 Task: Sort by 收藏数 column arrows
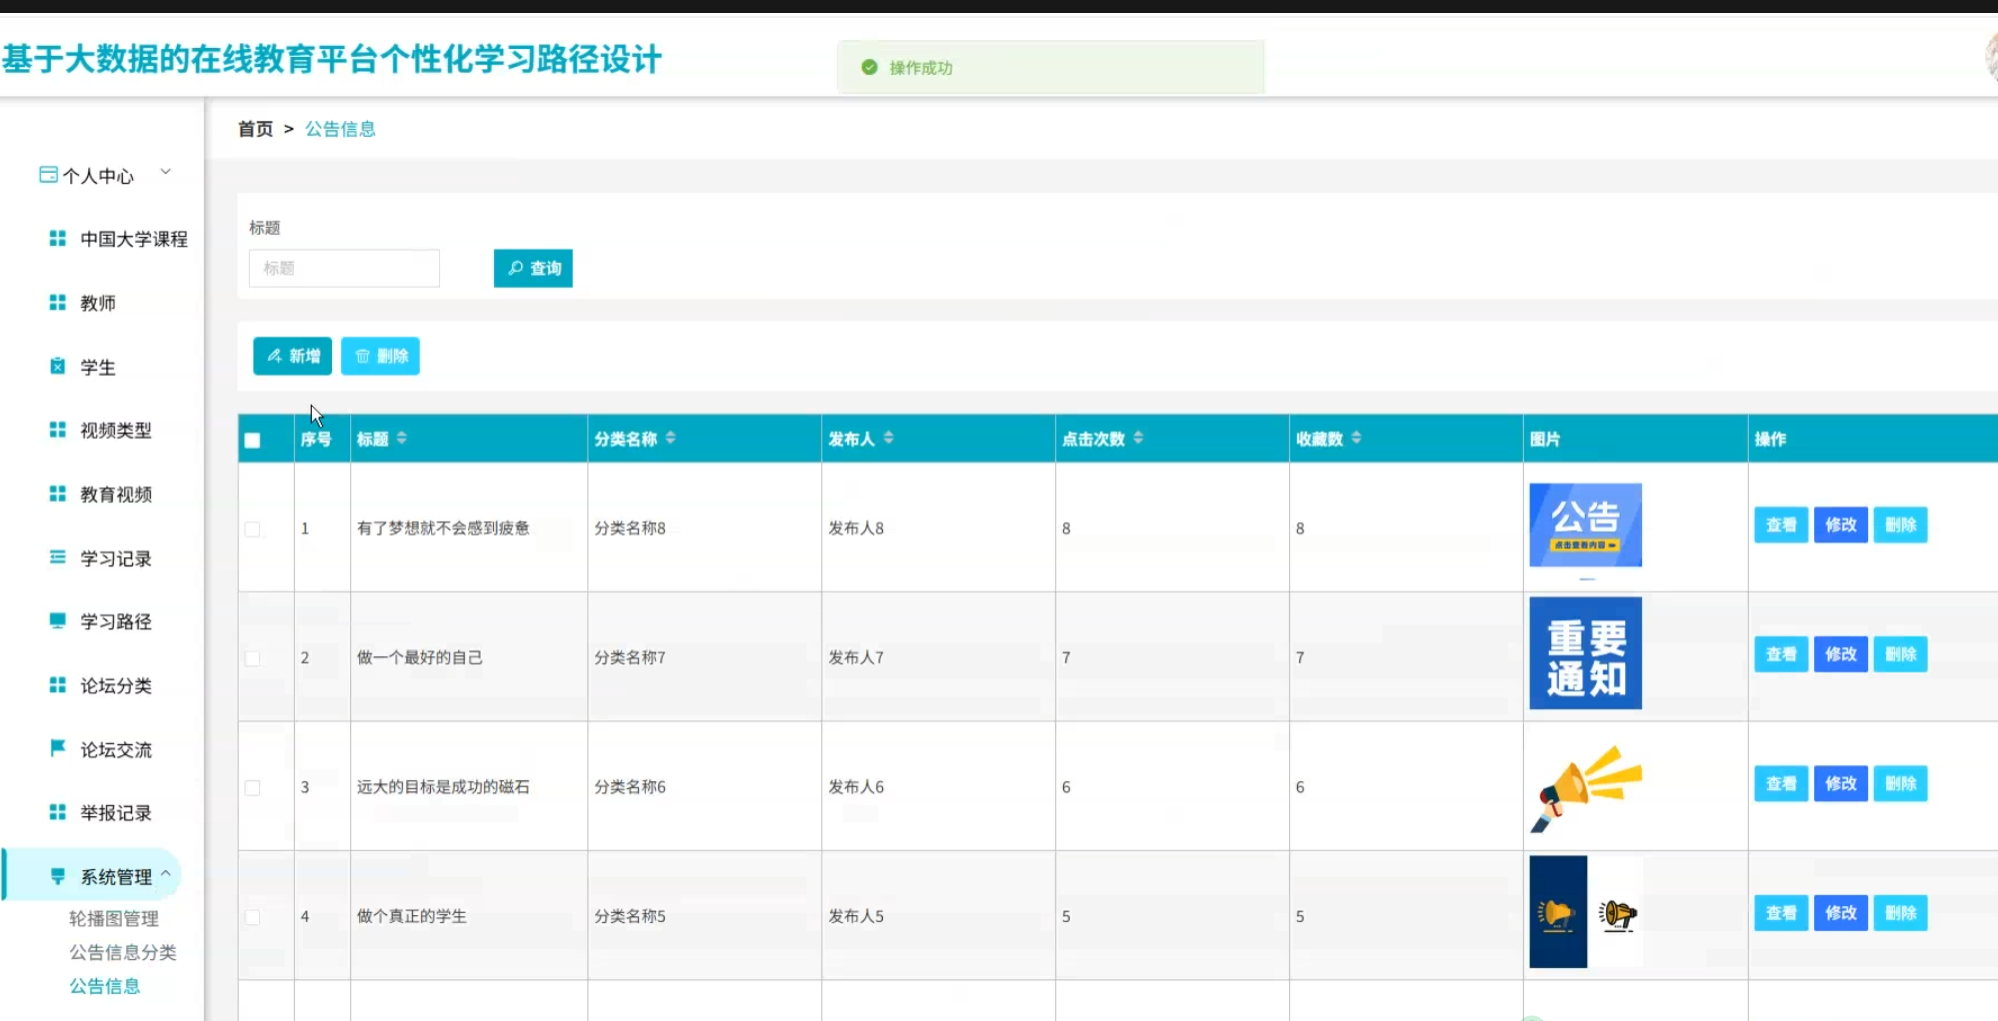coord(1357,438)
